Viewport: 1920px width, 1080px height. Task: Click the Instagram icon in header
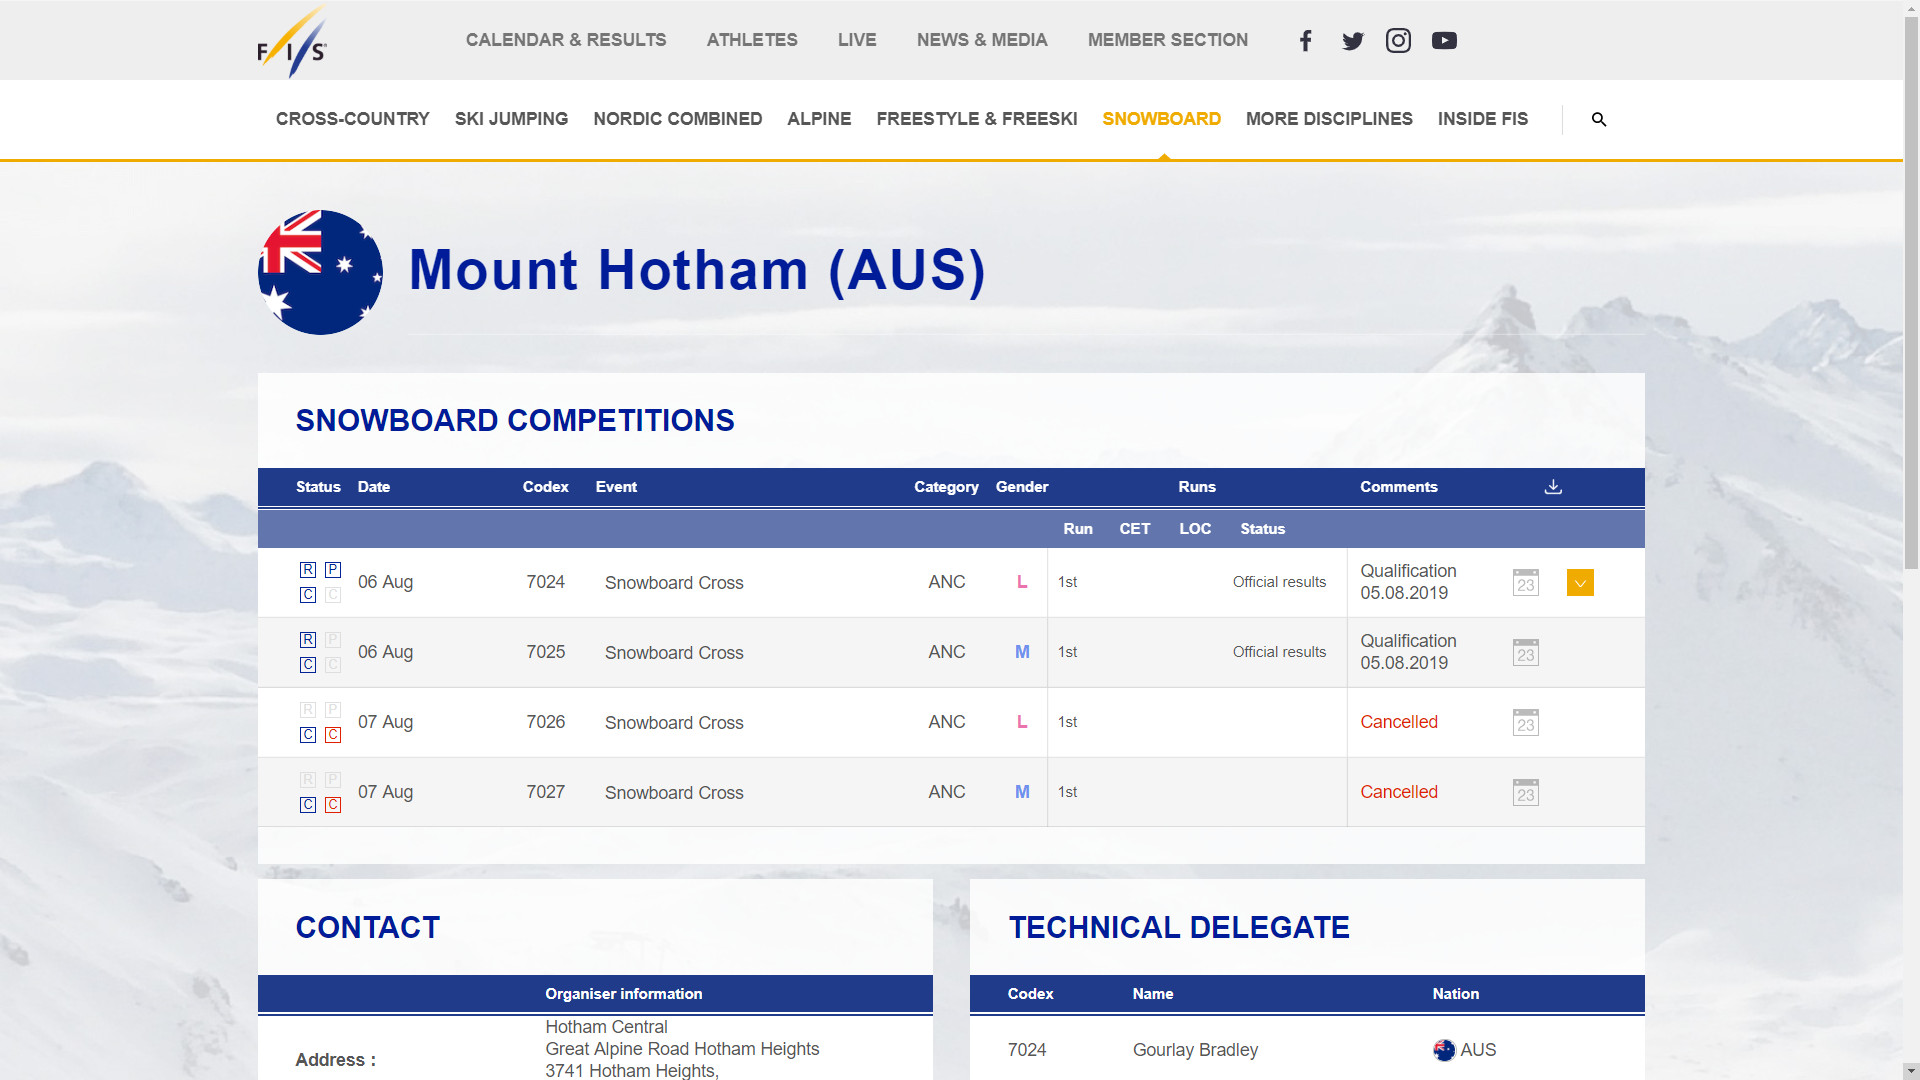(x=1398, y=41)
